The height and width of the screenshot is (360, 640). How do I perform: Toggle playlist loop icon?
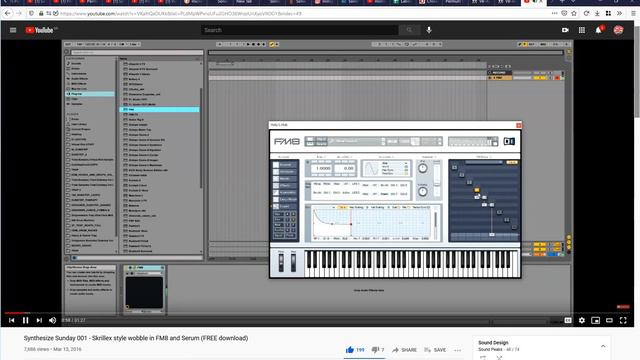[x=483, y=358]
